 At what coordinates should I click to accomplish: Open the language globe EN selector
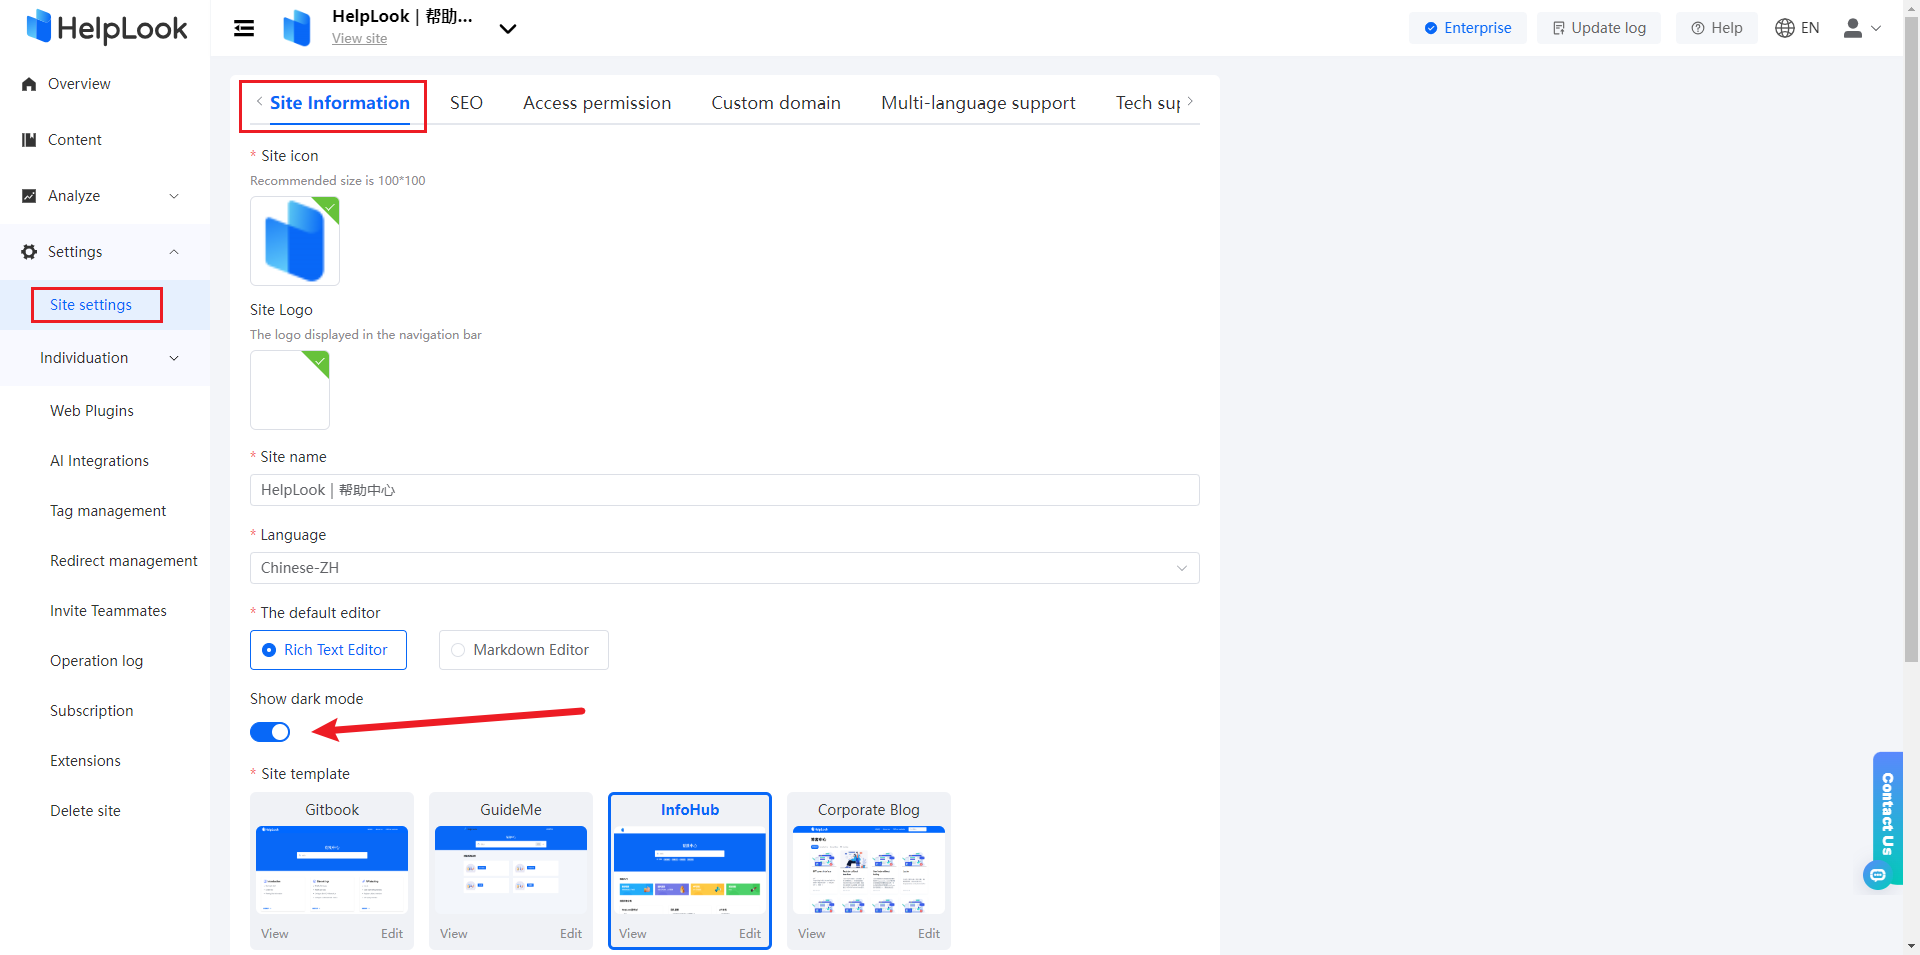tap(1797, 27)
